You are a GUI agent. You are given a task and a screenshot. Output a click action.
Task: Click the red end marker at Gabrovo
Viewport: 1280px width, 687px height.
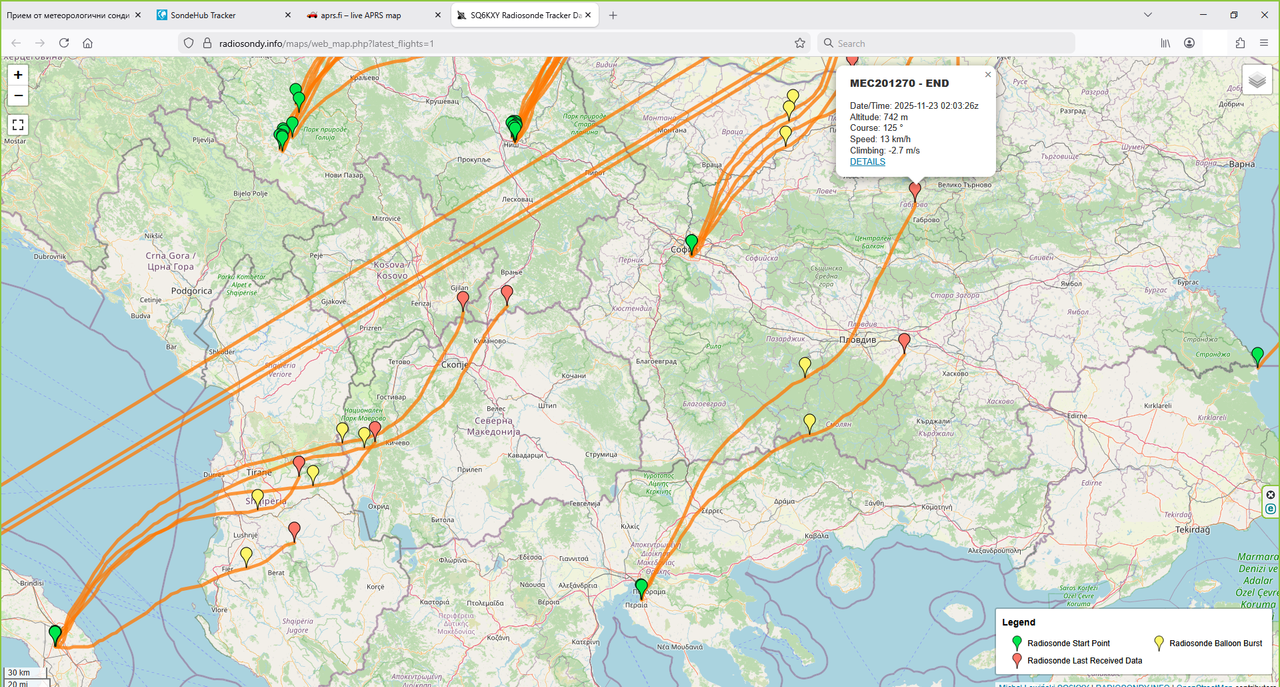click(914, 191)
